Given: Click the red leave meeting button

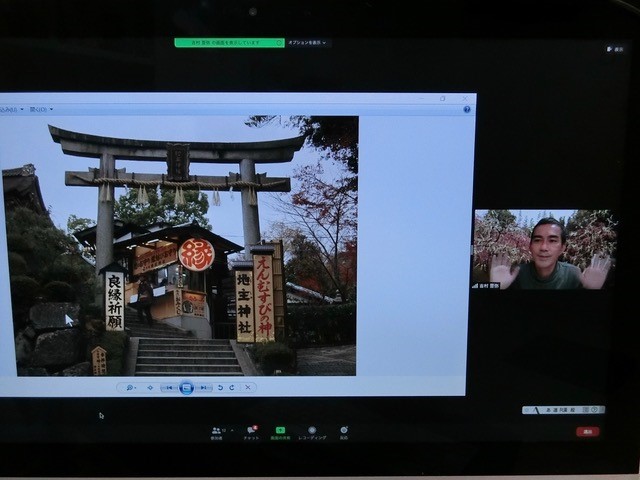Looking at the screenshot, I should [x=588, y=431].
